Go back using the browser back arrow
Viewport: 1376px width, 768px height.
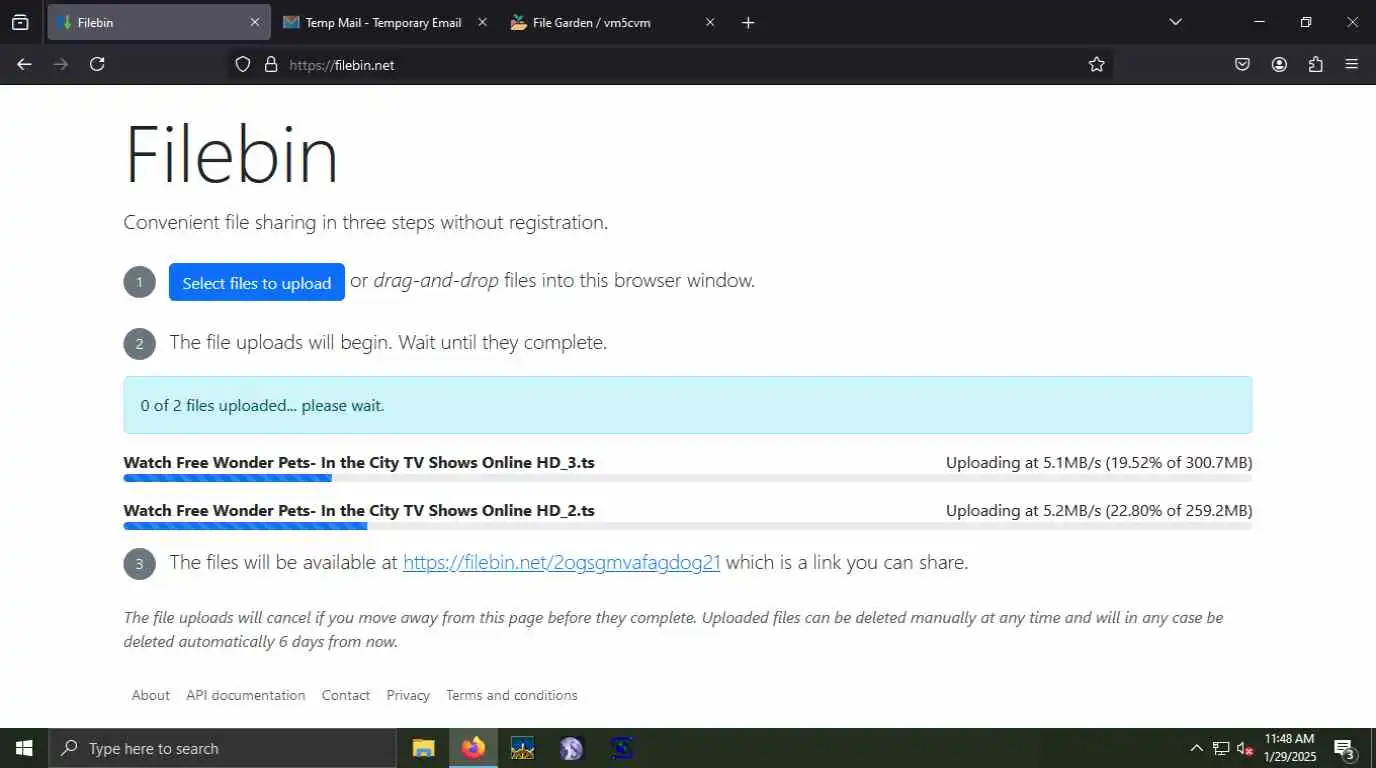(x=24, y=64)
